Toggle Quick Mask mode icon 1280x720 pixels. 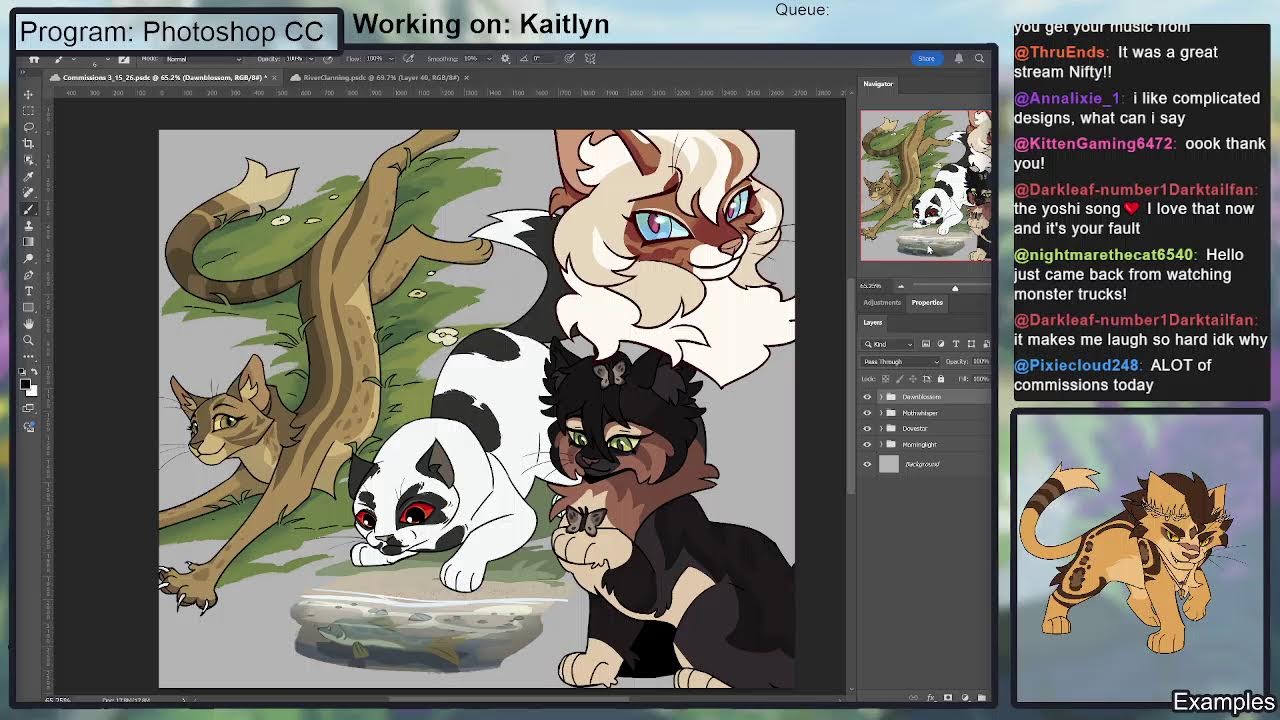(x=28, y=408)
